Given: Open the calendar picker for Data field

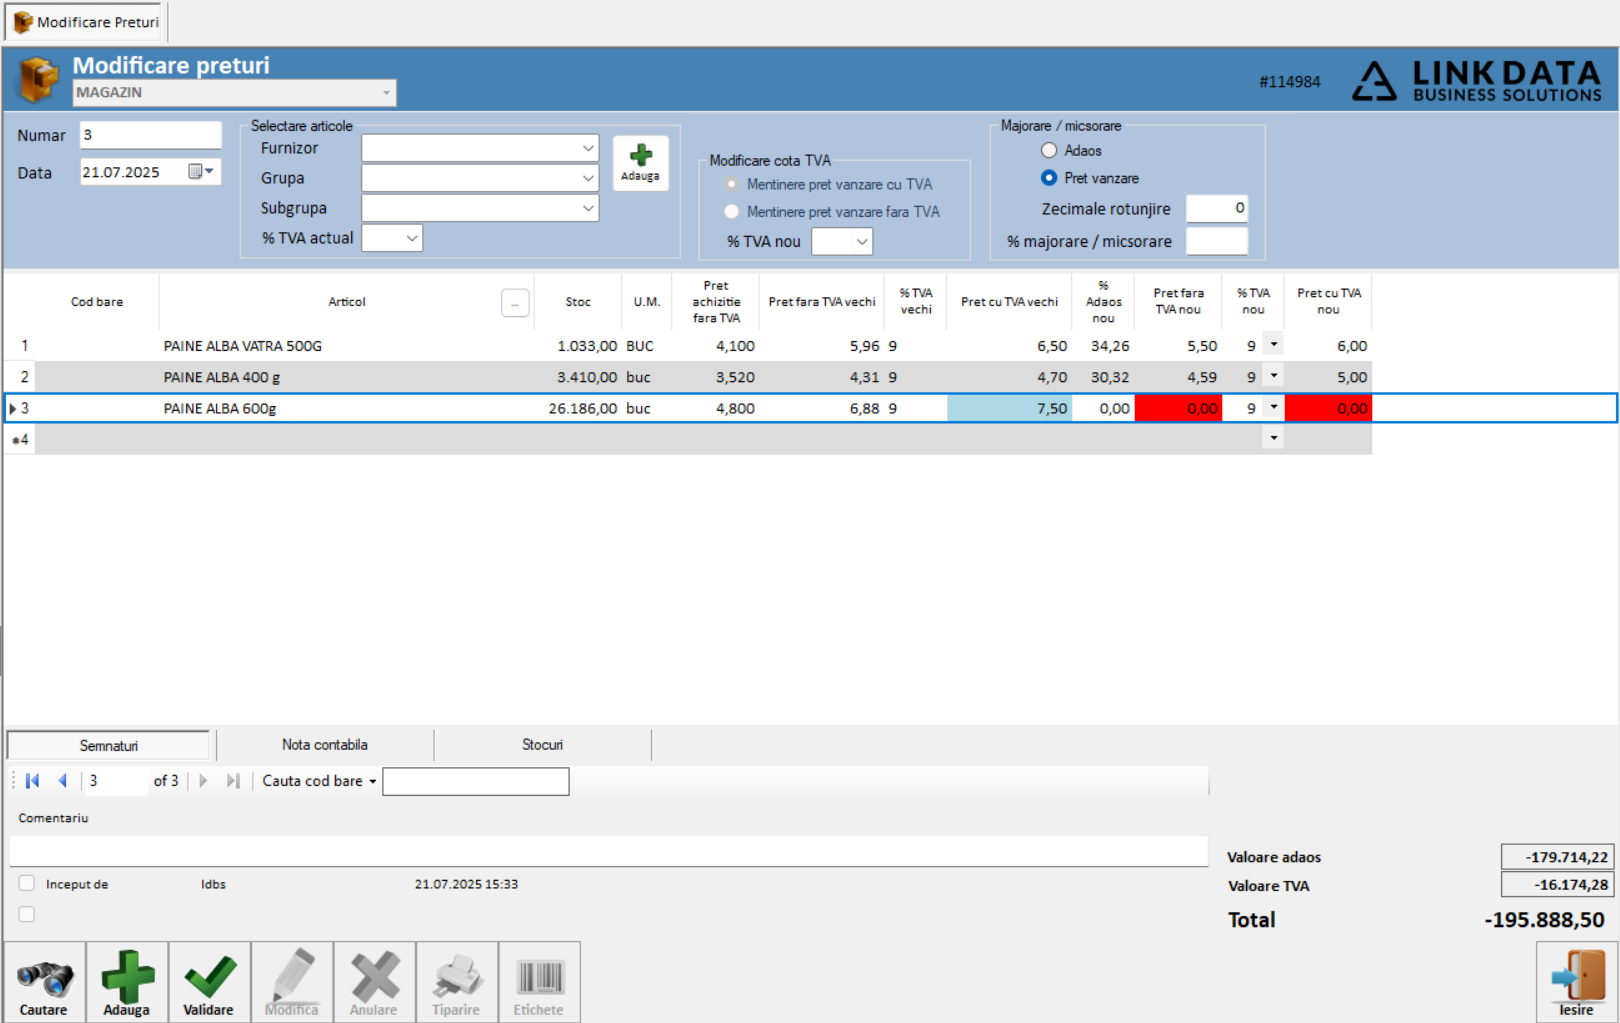Looking at the screenshot, I should tap(201, 172).
